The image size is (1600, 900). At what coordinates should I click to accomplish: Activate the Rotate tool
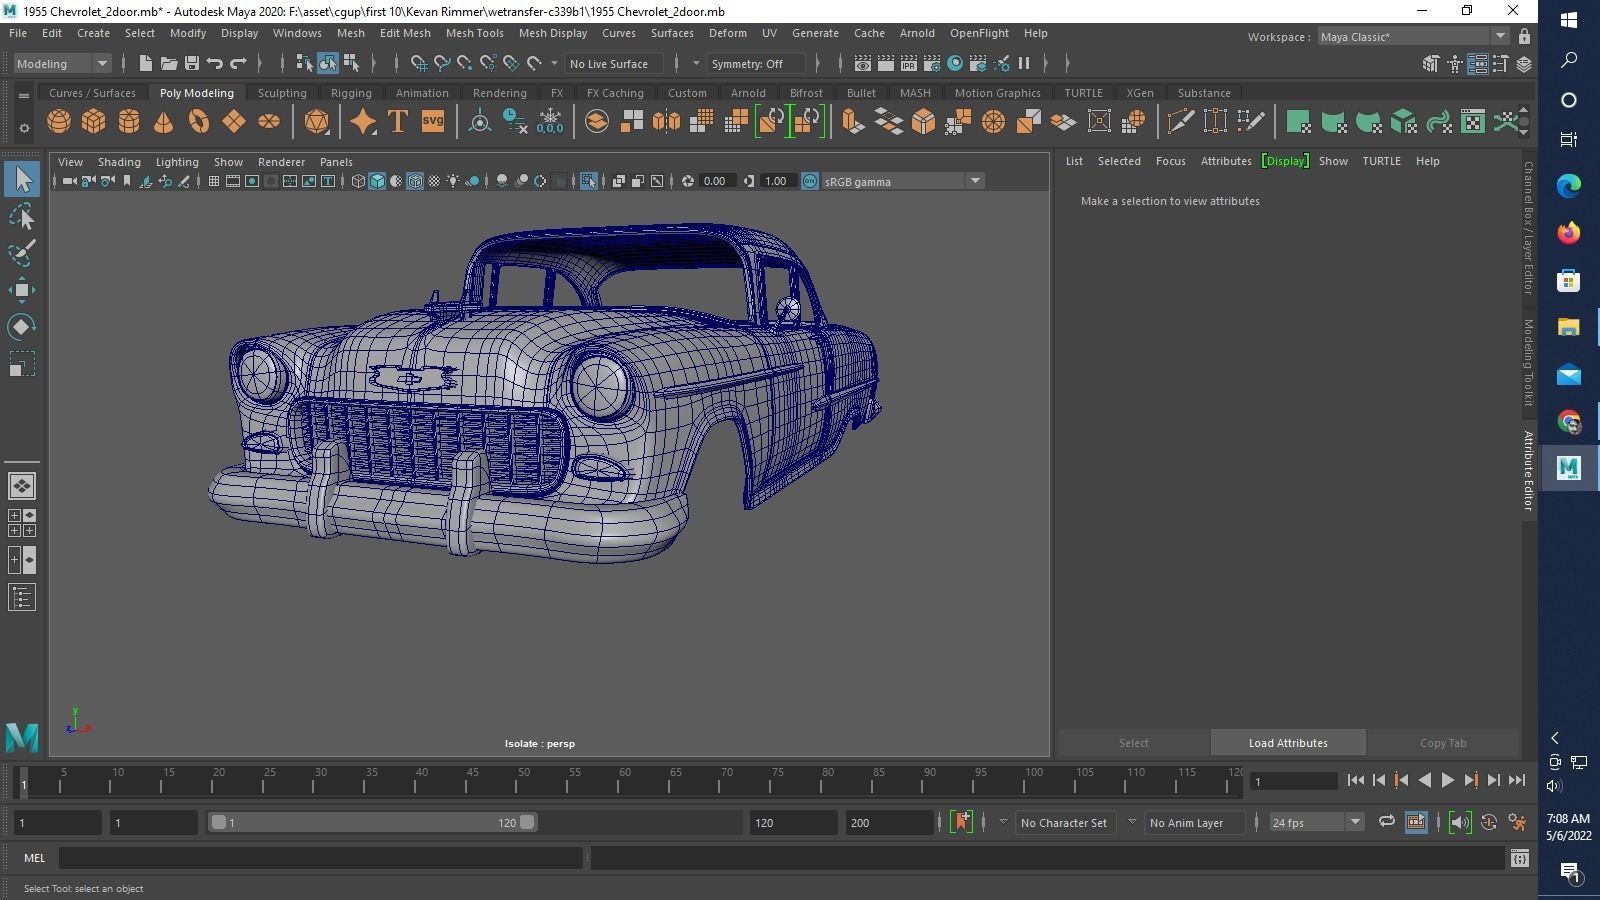point(22,327)
